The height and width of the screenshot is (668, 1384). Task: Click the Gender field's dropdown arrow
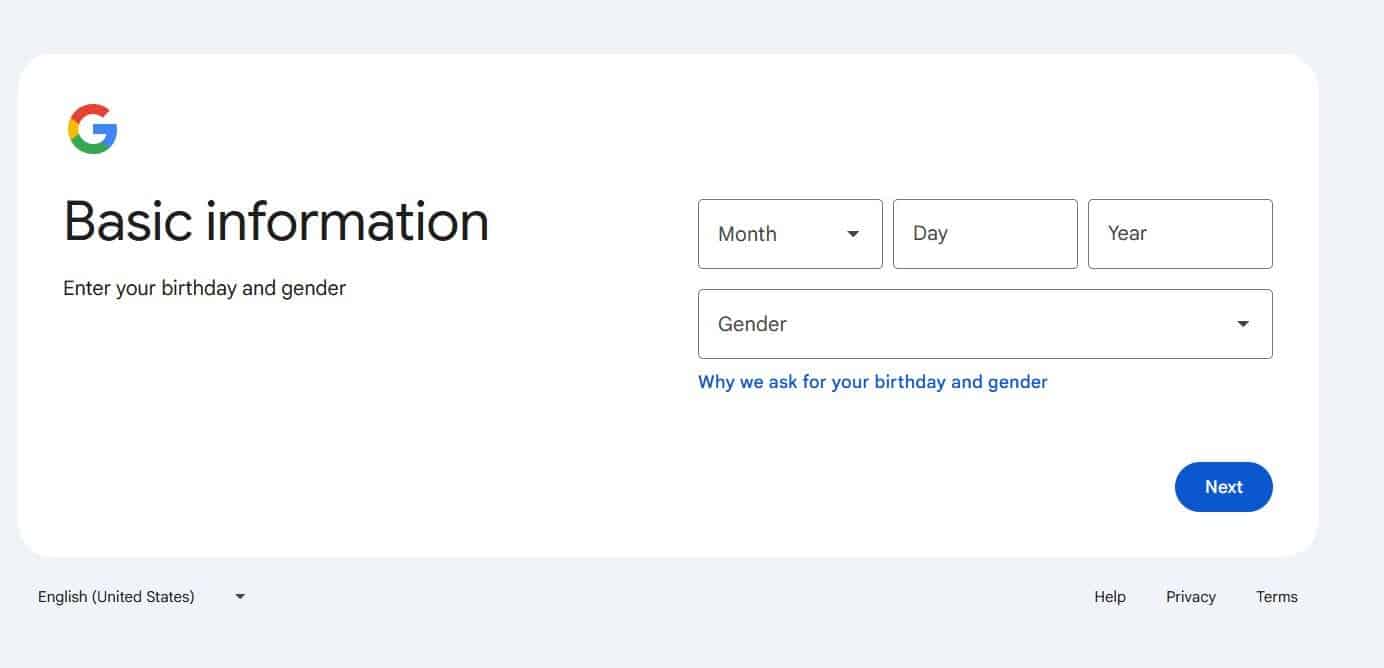[x=1243, y=324]
